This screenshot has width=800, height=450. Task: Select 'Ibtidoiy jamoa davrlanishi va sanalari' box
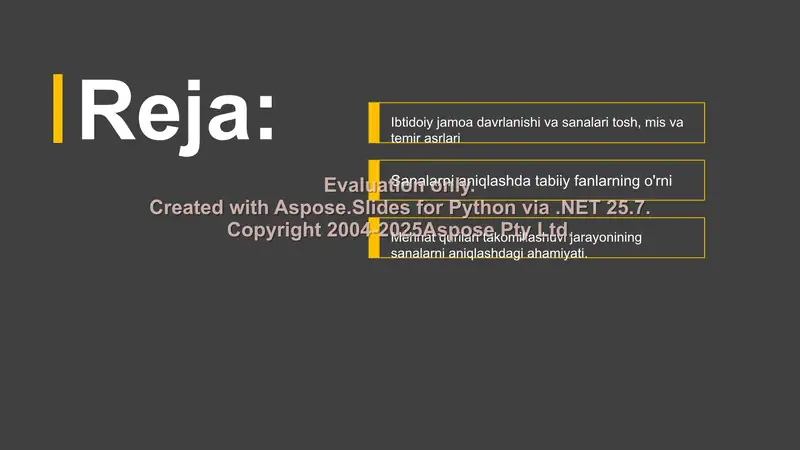coord(537,122)
